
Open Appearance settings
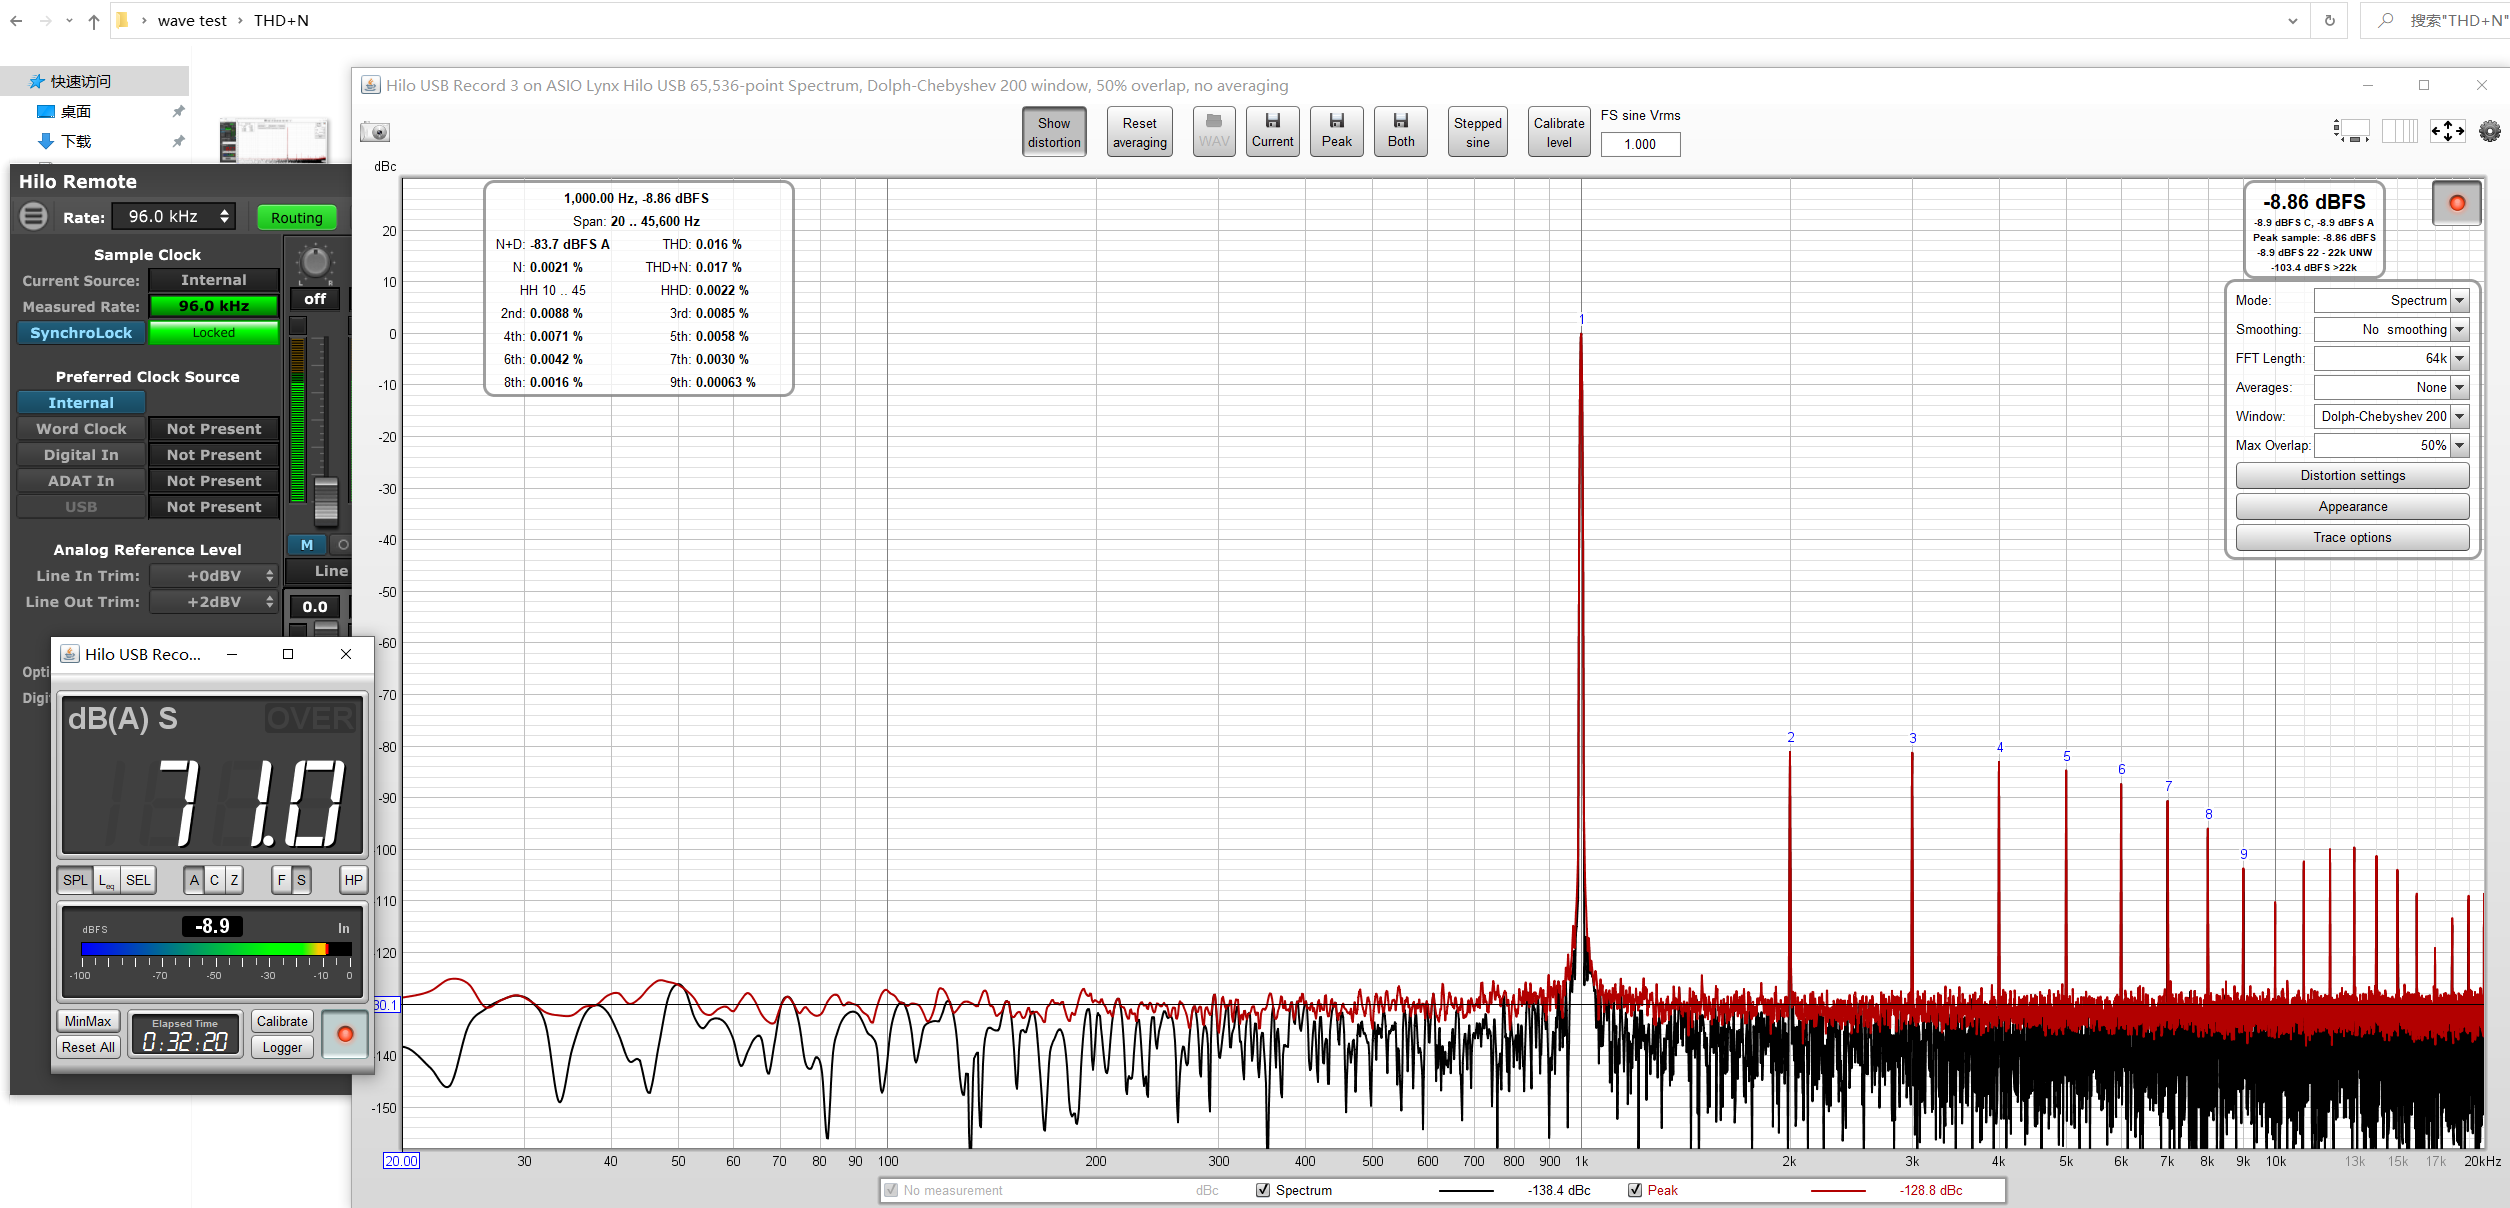(x=2352, y=506)
